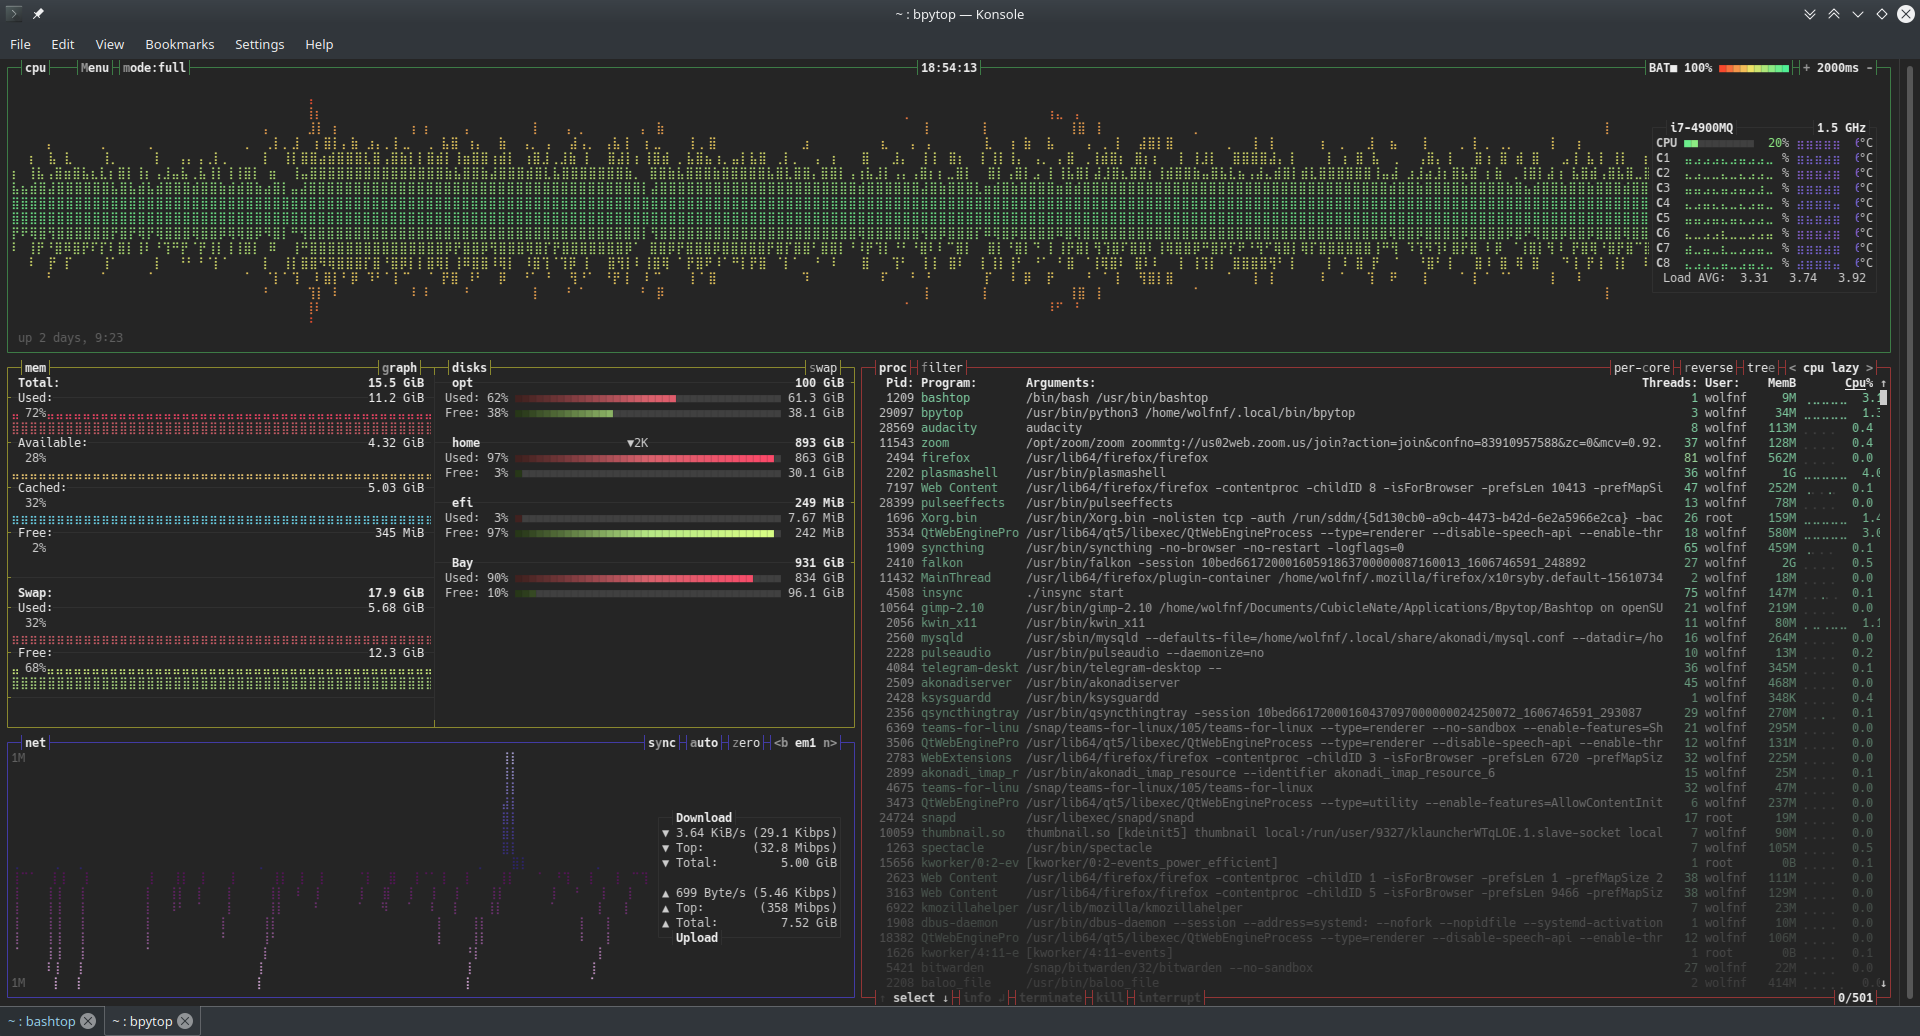Click terminate in the proc footer
The width and height of the screenshot is (1920, 1036).
(1050, 998)
